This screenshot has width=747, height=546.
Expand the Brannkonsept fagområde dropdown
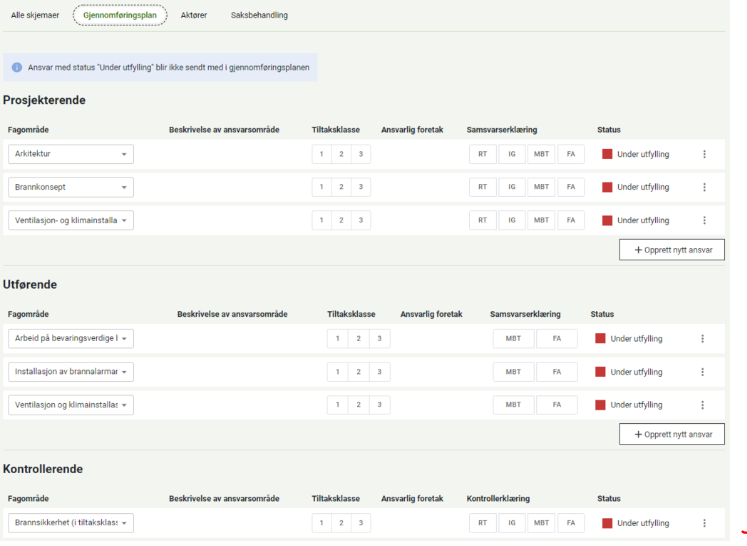click(x=71, y=187)
